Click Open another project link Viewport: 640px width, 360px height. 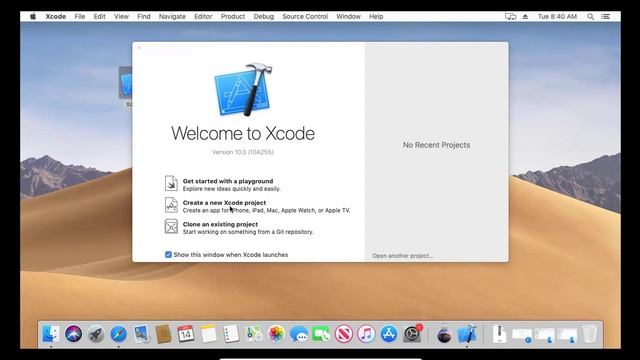click(x=402, y=256)
